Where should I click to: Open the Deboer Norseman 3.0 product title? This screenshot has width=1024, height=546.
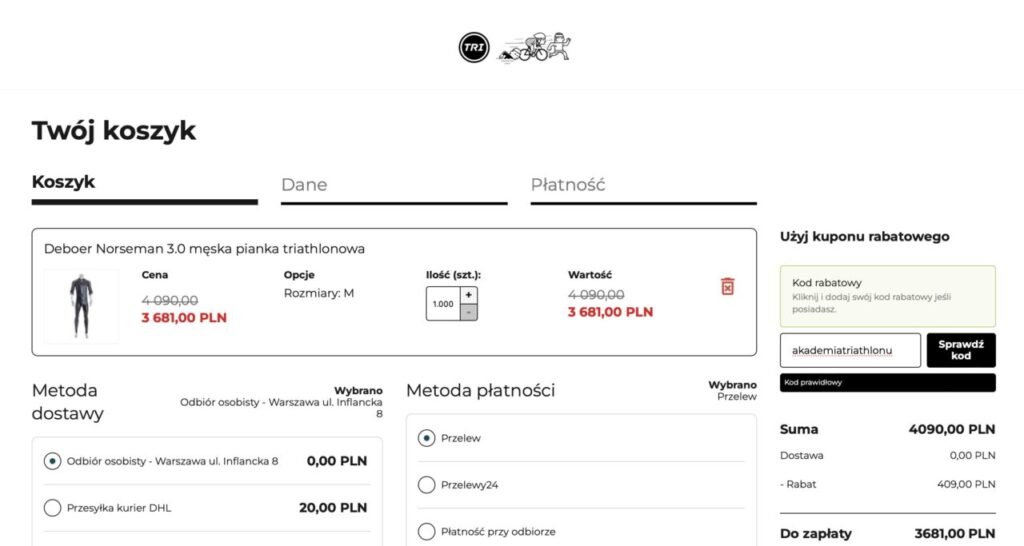[x=204, y=249]
